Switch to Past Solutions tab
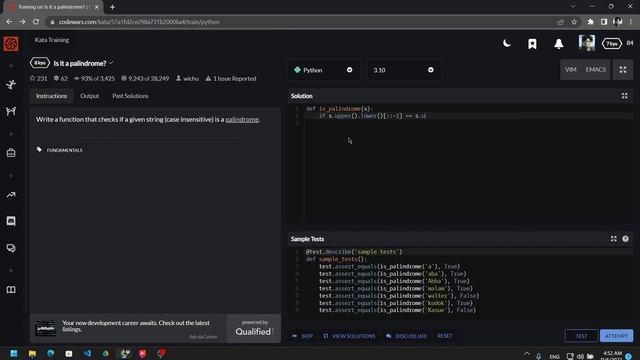The width and height of the screenshot is (640, 360). (130, 96)
